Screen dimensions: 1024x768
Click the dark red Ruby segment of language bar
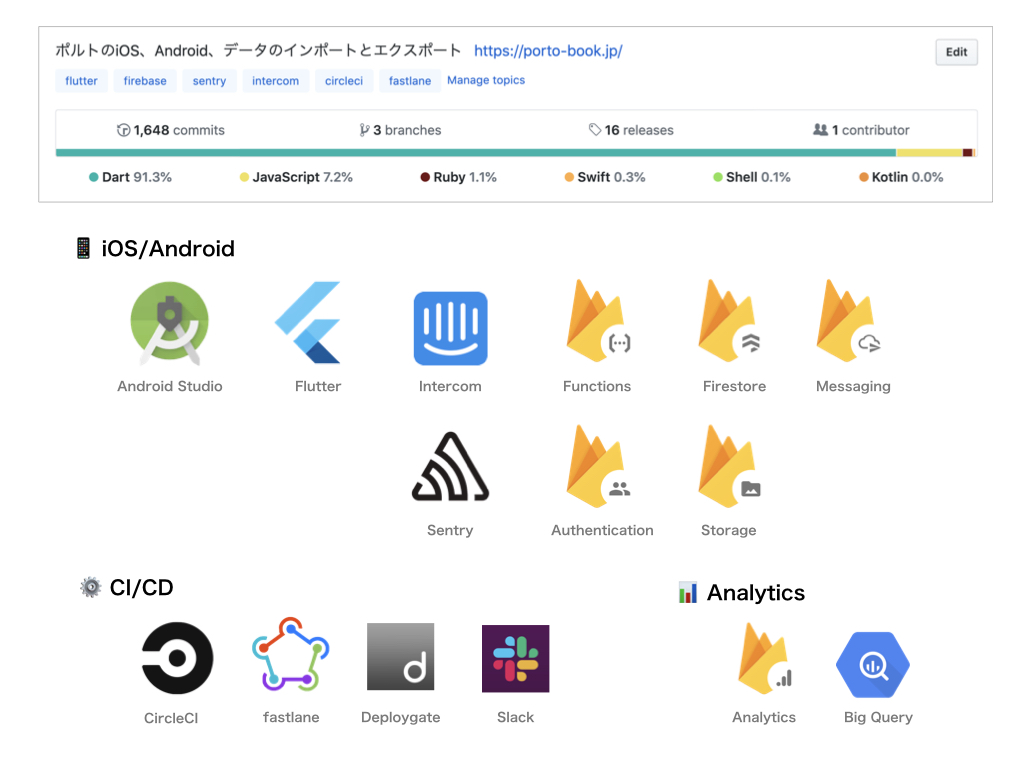pos(967,153)
